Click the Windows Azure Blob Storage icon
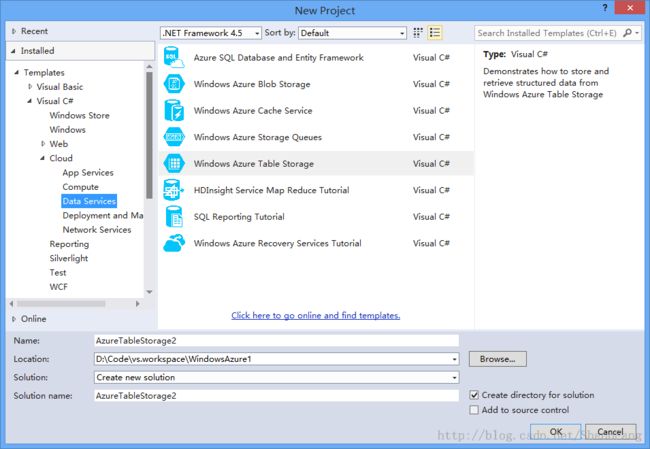 pyautogui.click(x=174, y=84)
